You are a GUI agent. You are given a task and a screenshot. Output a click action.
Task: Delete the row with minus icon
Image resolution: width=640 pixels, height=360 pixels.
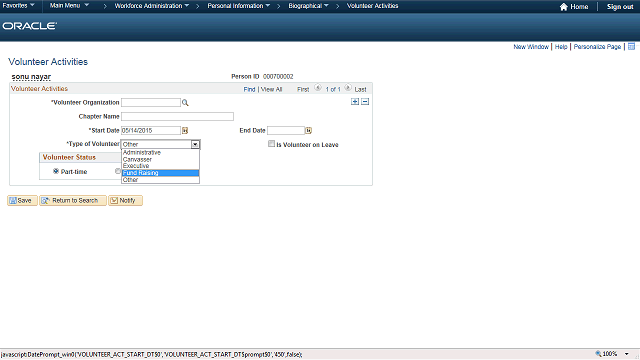point(365,102)
